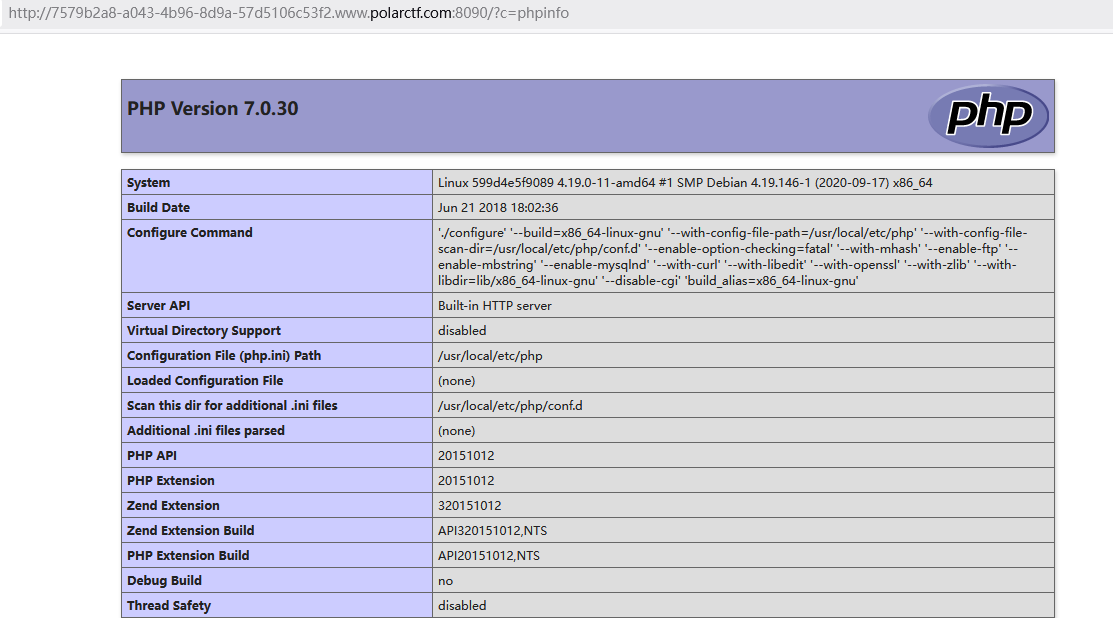1113x618 pixels.
Task: Select the disabled value for Virtual Directory Support
Action: pyautogui.click(x=462, y=331)
